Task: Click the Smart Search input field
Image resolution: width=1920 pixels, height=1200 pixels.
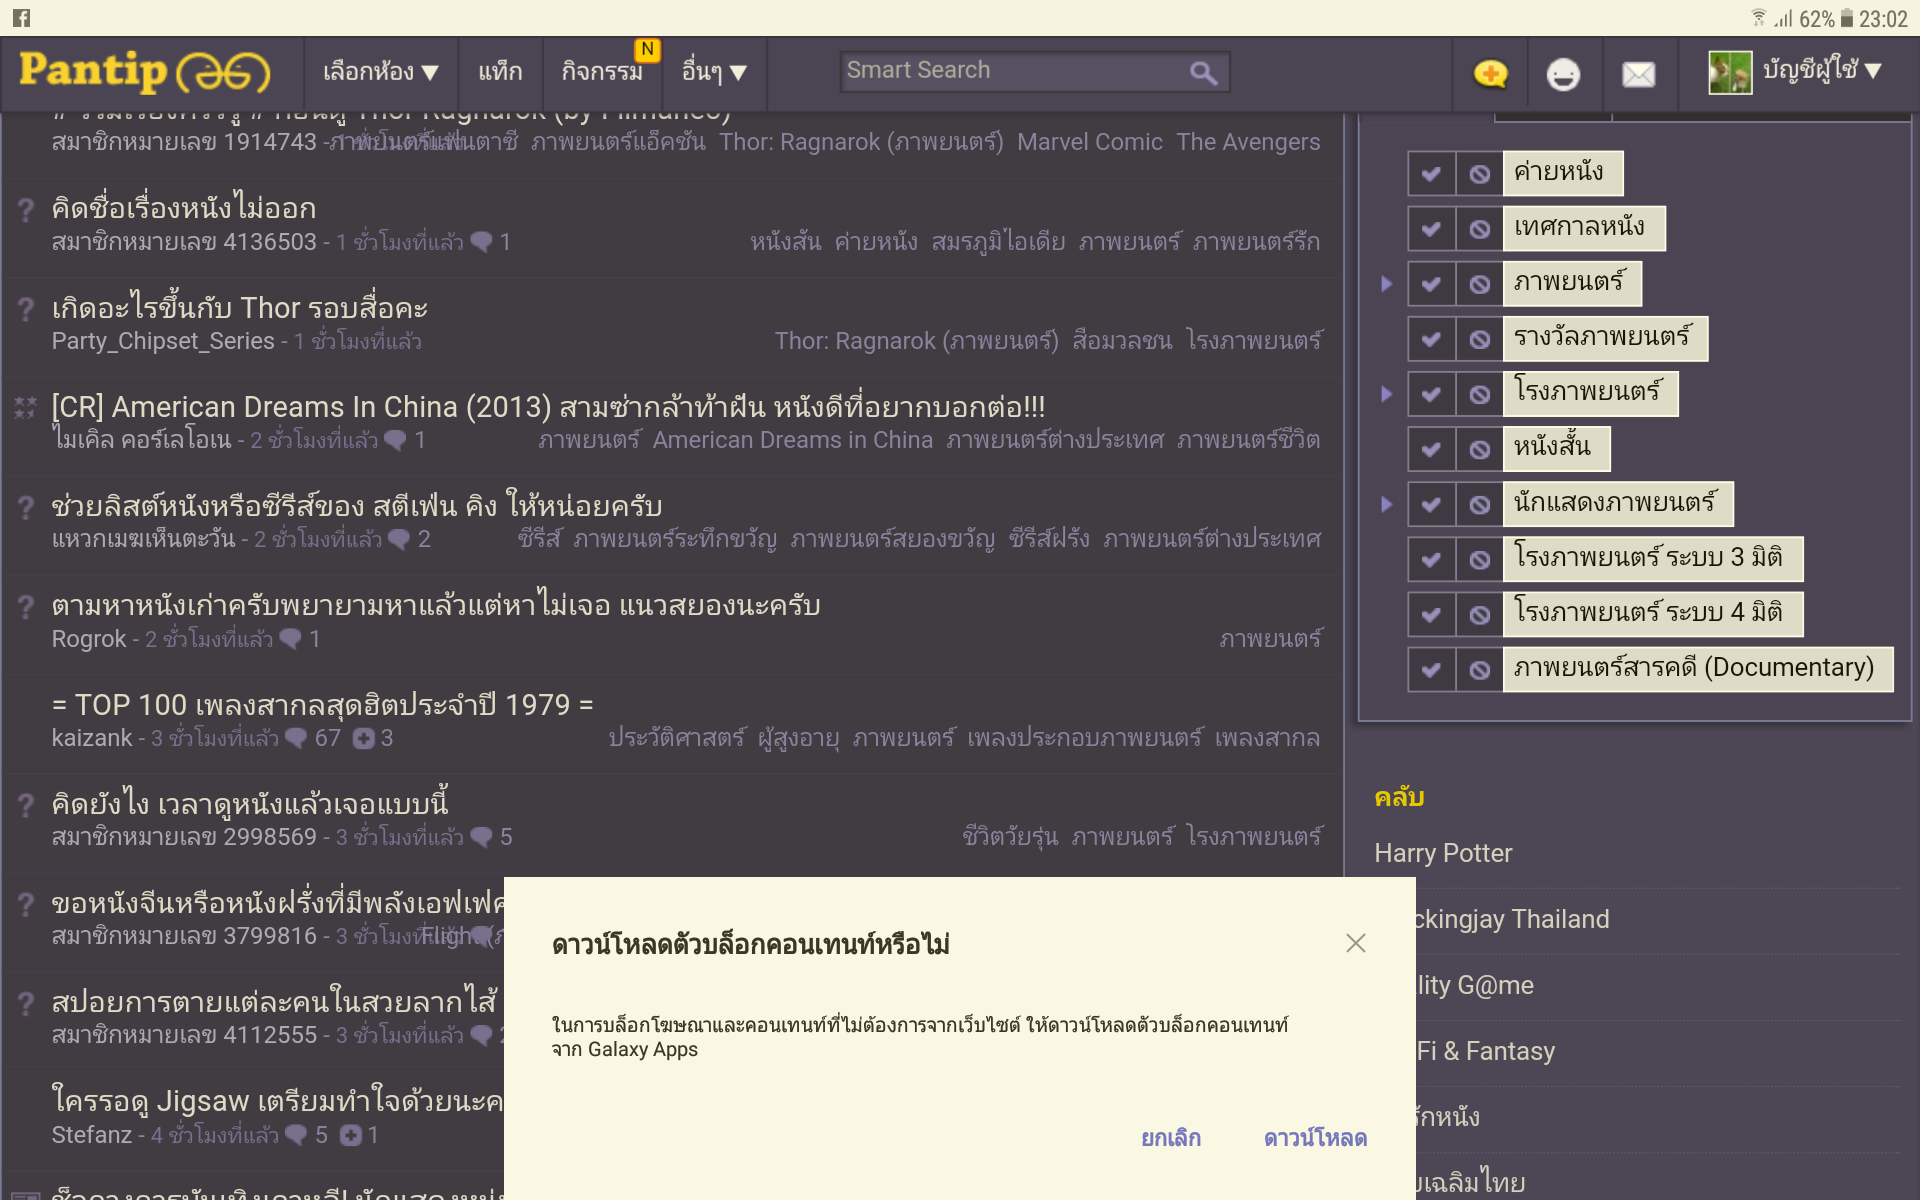Action: [x=1010, y=71]
